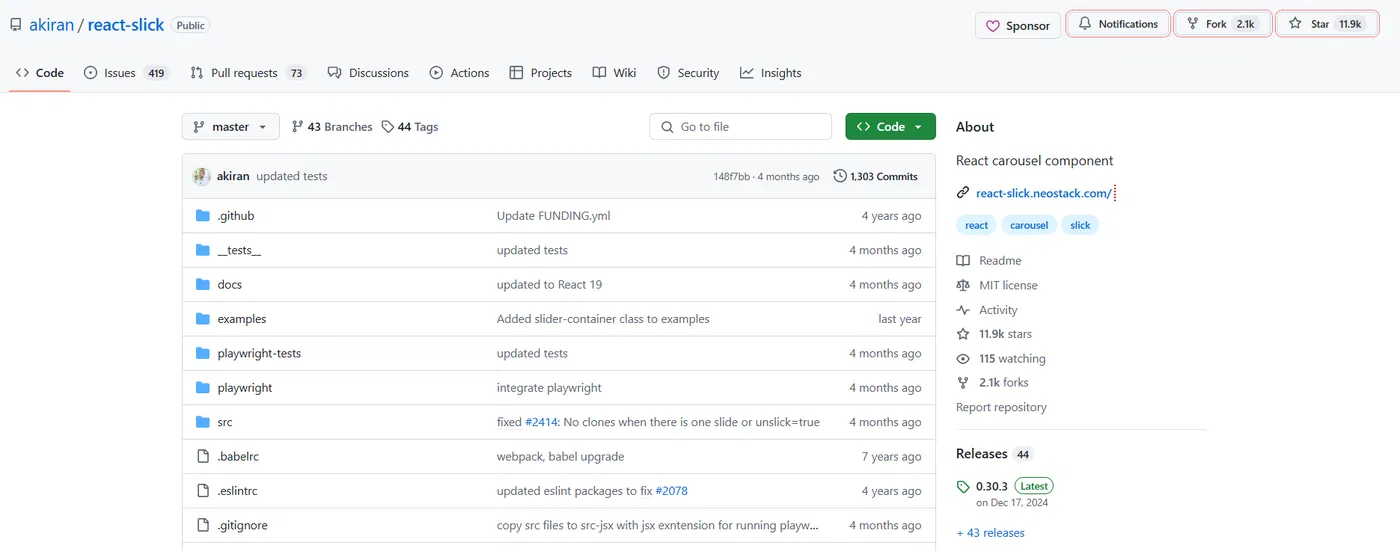
Task: Click the src folder icon
Action: coord(203,422)
